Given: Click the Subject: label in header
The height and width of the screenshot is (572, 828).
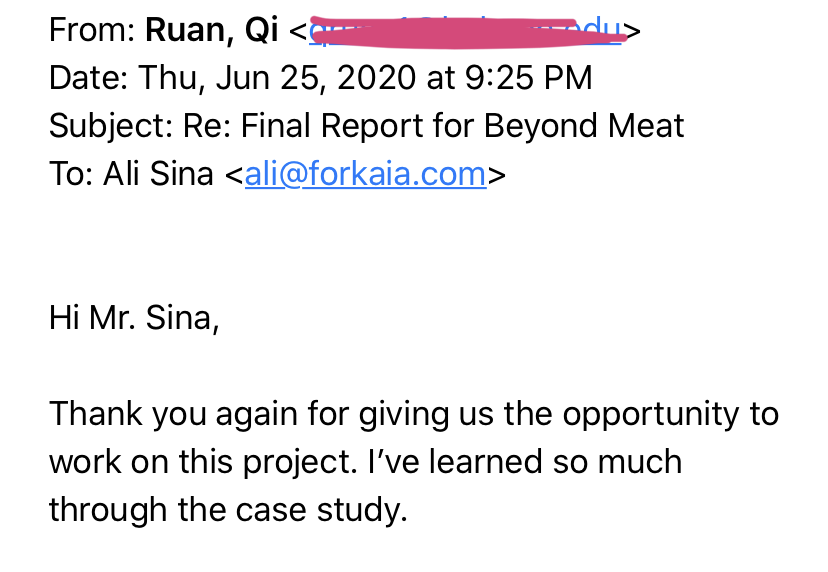Looking at the screenshot, I should point(110,126).
